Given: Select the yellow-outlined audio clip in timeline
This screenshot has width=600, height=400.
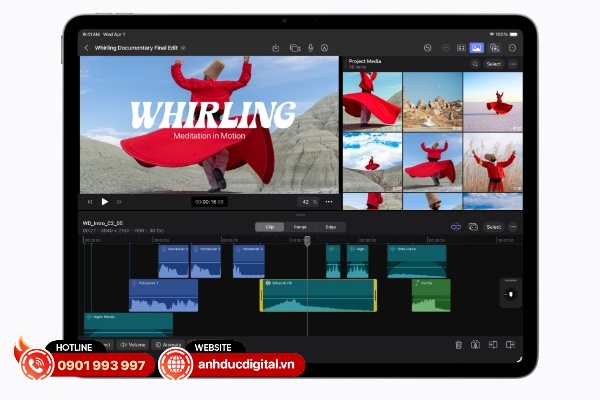Looking at the screenshot, I should pos(318,295).
